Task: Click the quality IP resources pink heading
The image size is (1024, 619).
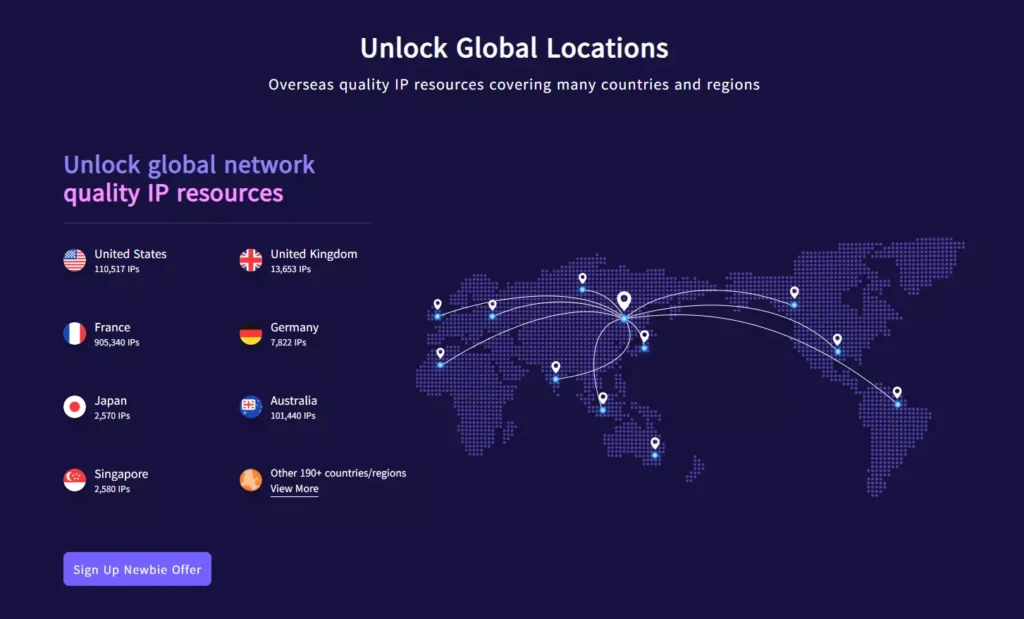Action: (x=173, y=193)
